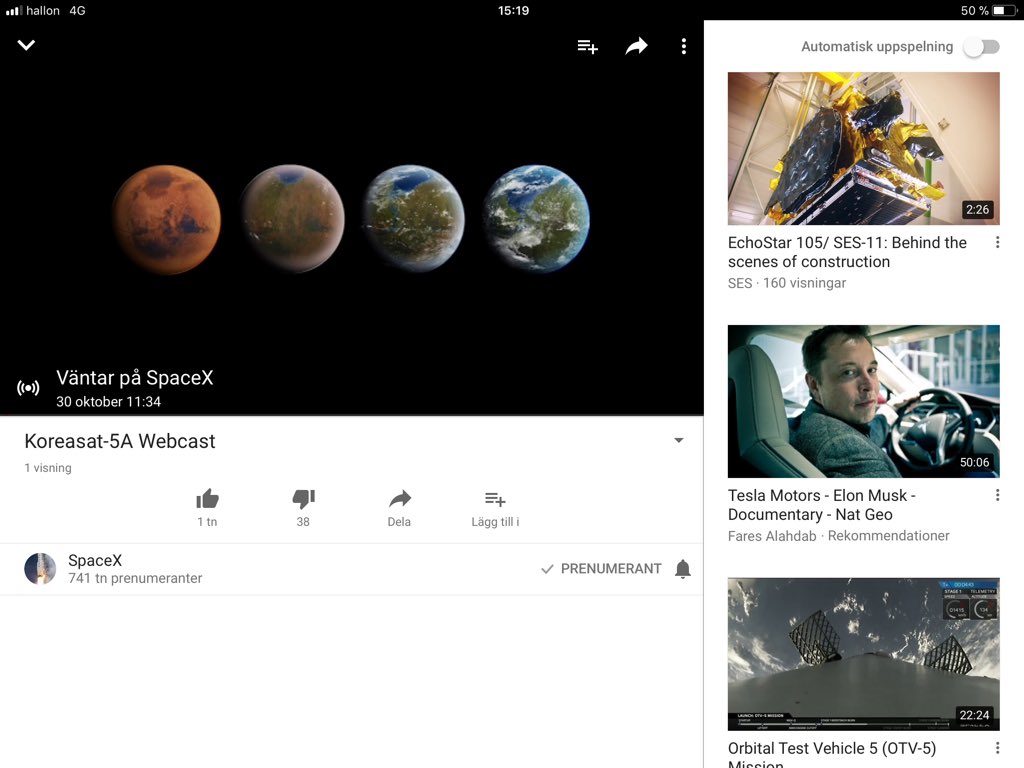Tap the Koreasat-5A Webcast title

(x=120, y=441)
